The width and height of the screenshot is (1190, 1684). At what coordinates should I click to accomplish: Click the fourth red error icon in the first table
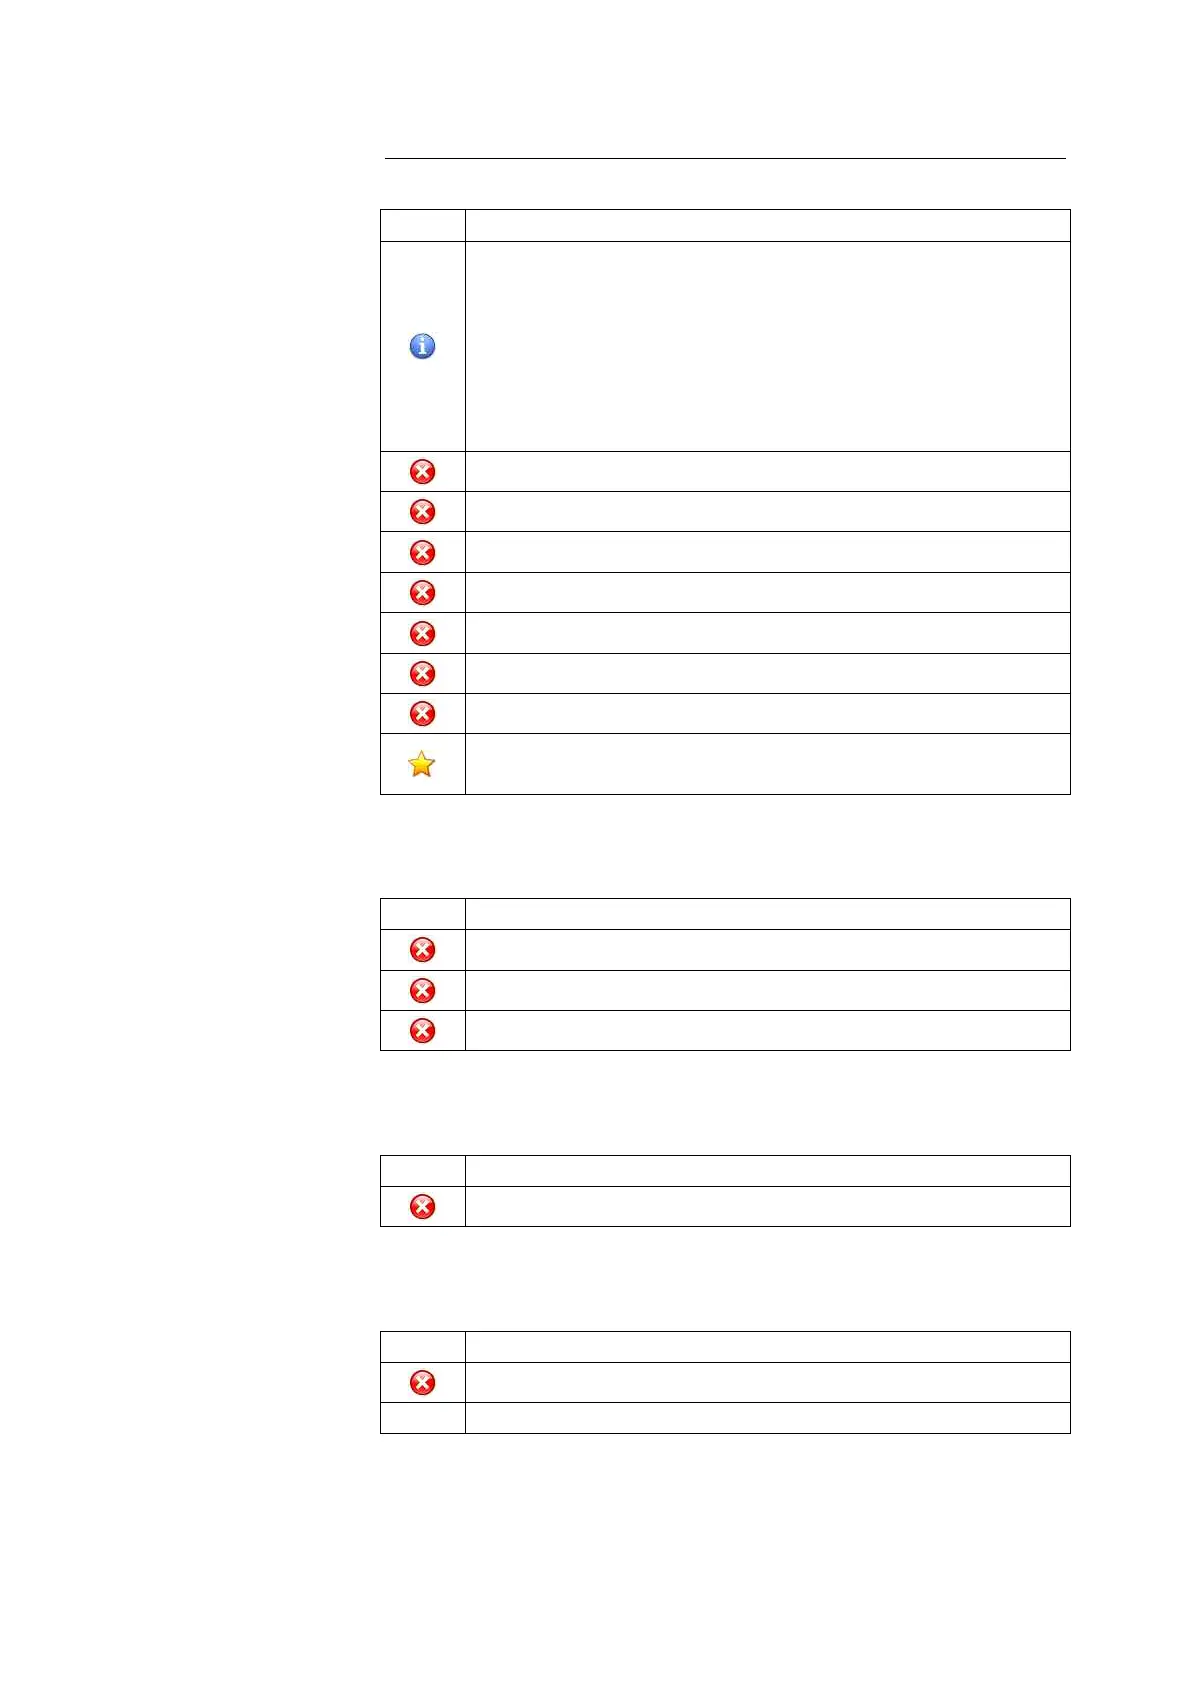click(422, 593)
